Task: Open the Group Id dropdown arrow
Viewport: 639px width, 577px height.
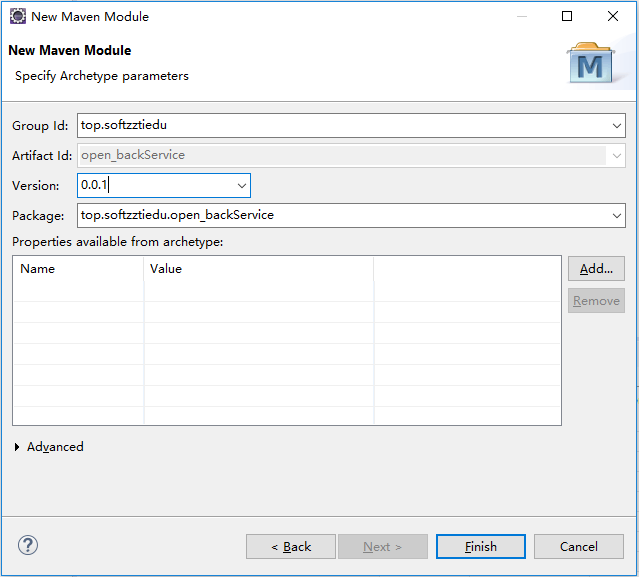Action: (x=617, y=126)
